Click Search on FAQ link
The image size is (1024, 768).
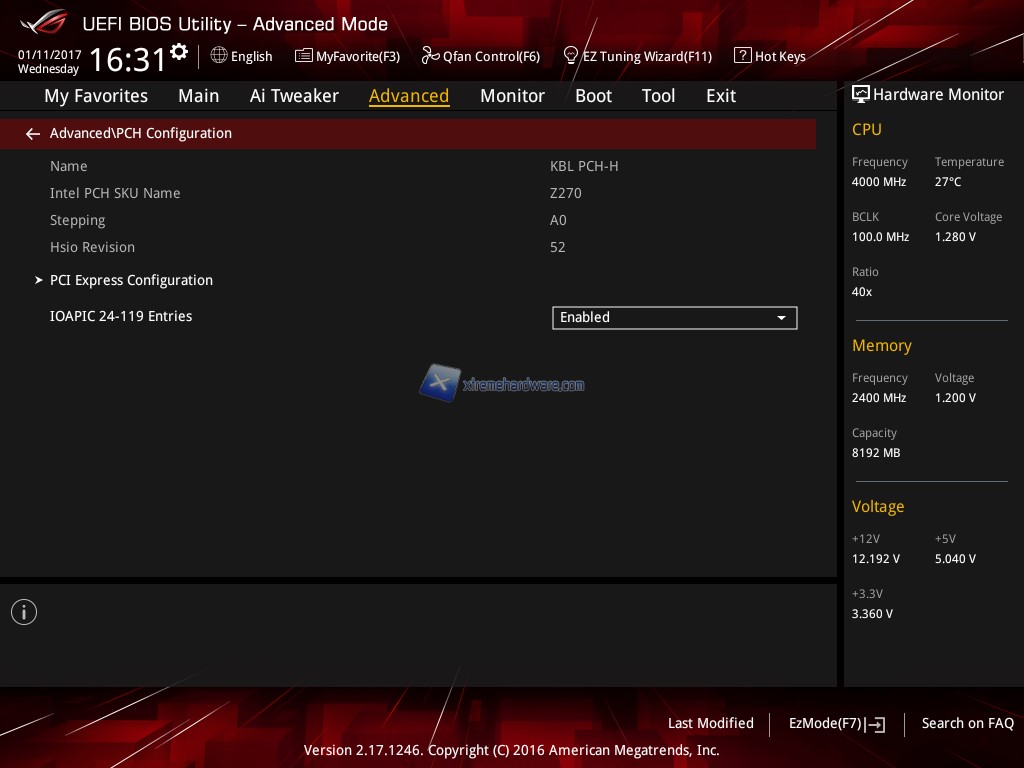(967, 723)
